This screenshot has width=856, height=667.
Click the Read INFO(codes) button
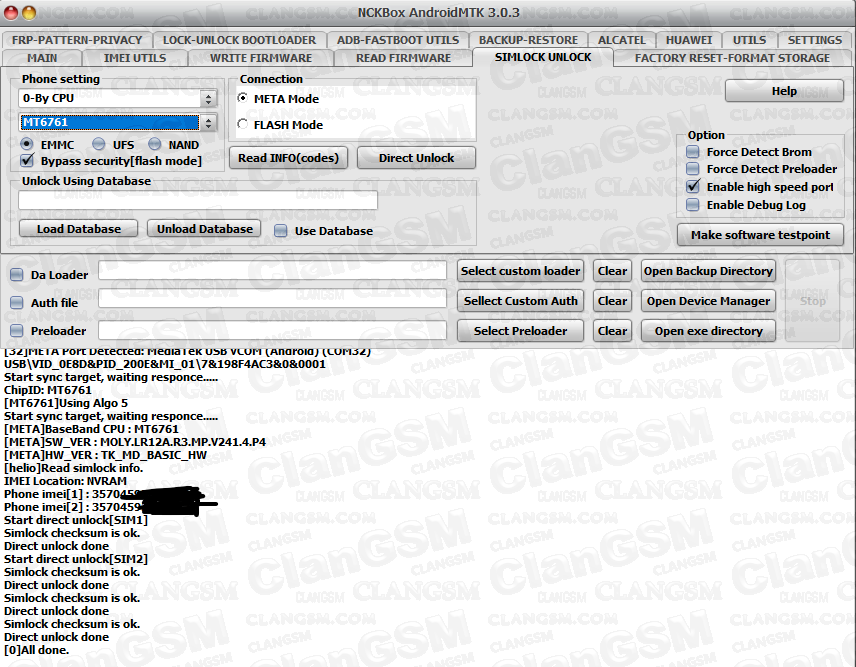288,158
